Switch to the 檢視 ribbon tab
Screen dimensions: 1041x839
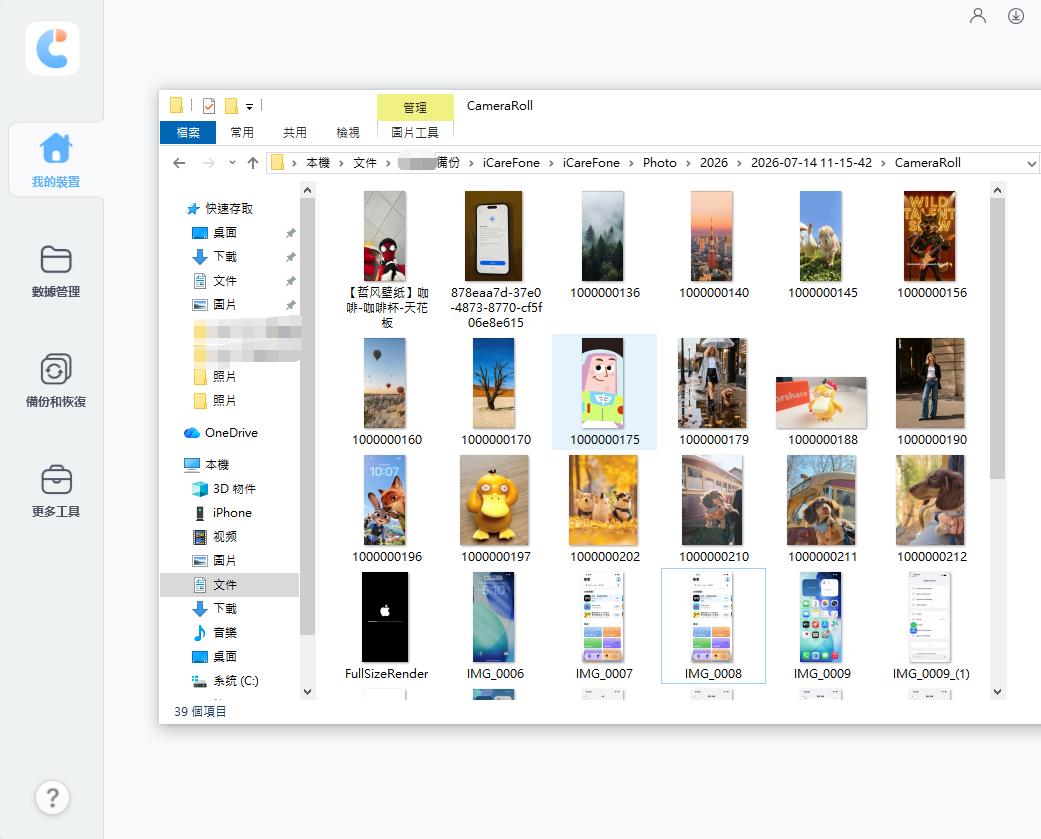click(348, 132)
